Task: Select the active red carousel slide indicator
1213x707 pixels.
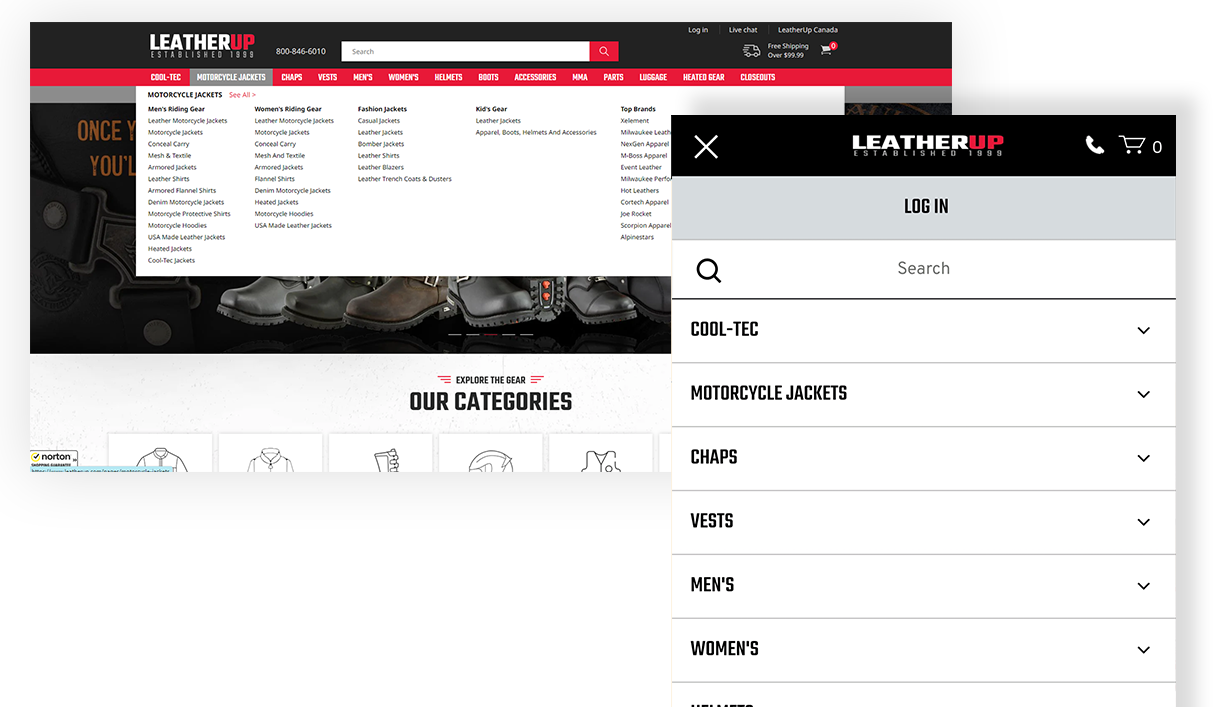Action: (x=491, y=334)
